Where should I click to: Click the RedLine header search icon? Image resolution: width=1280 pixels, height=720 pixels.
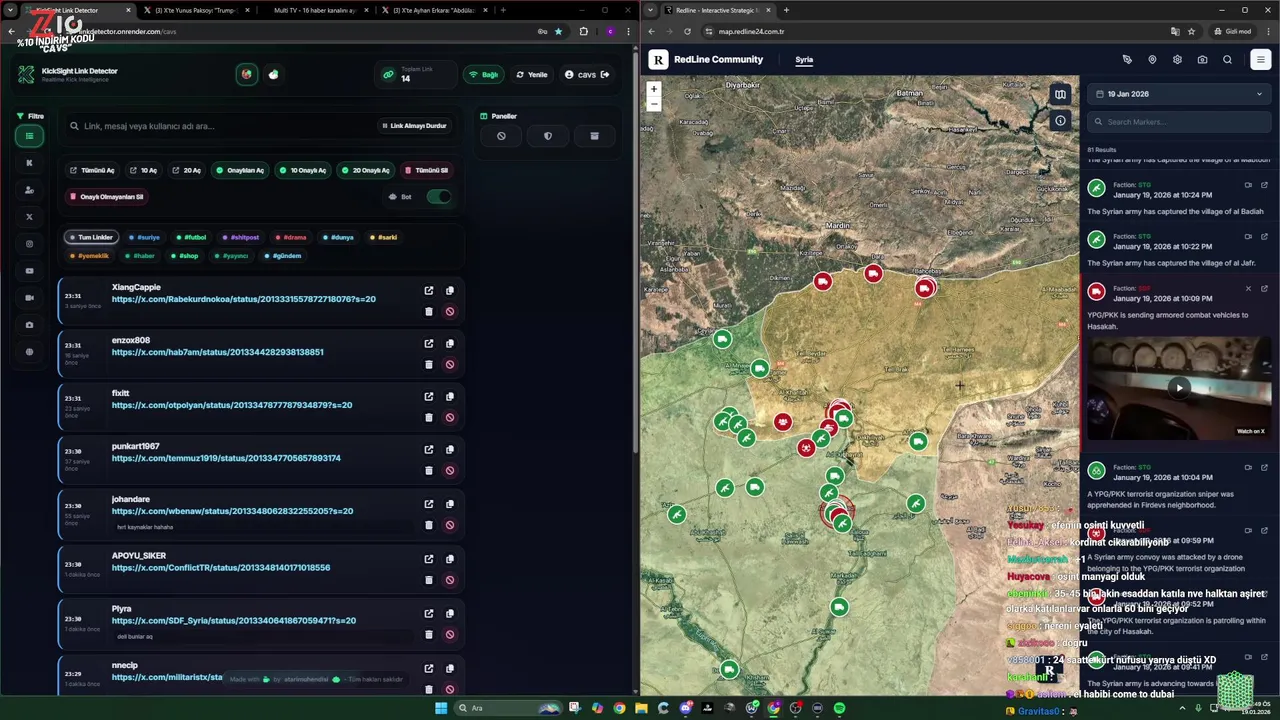1227,60
